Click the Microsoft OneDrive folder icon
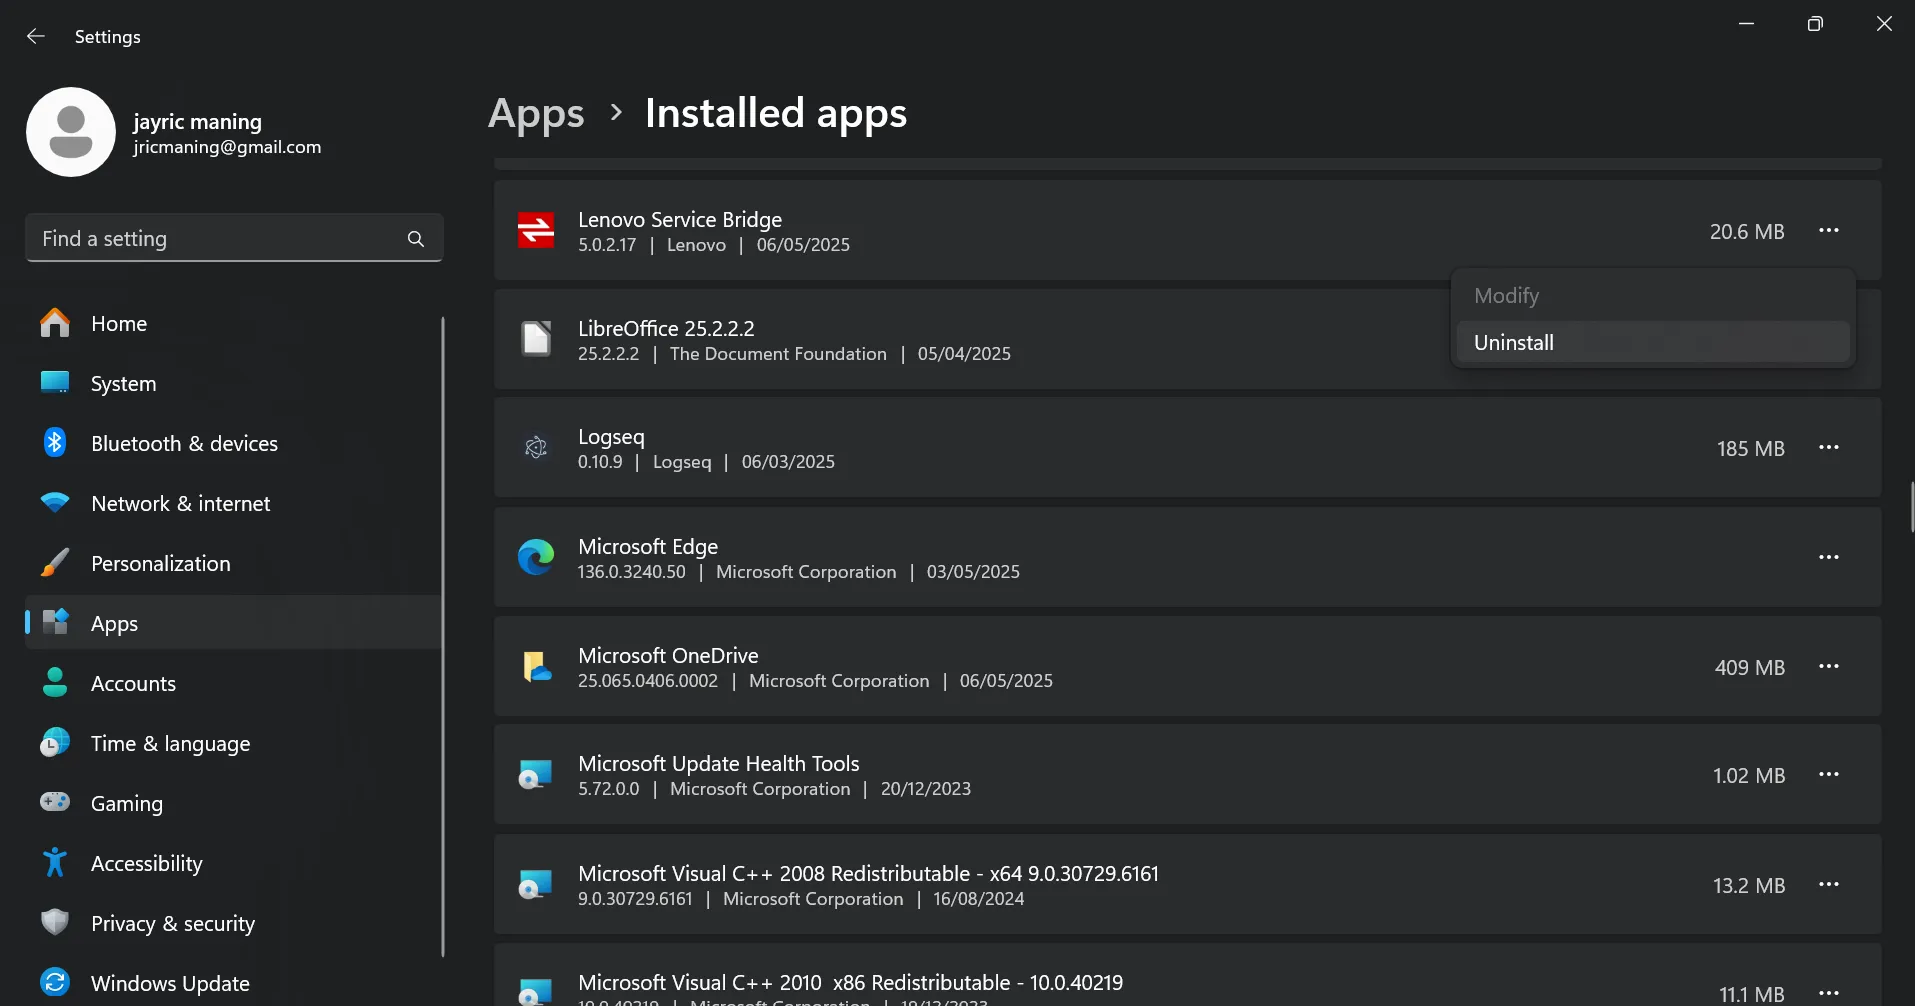The height and width of the screenshot is (1006, 1915). pos(537,666)
